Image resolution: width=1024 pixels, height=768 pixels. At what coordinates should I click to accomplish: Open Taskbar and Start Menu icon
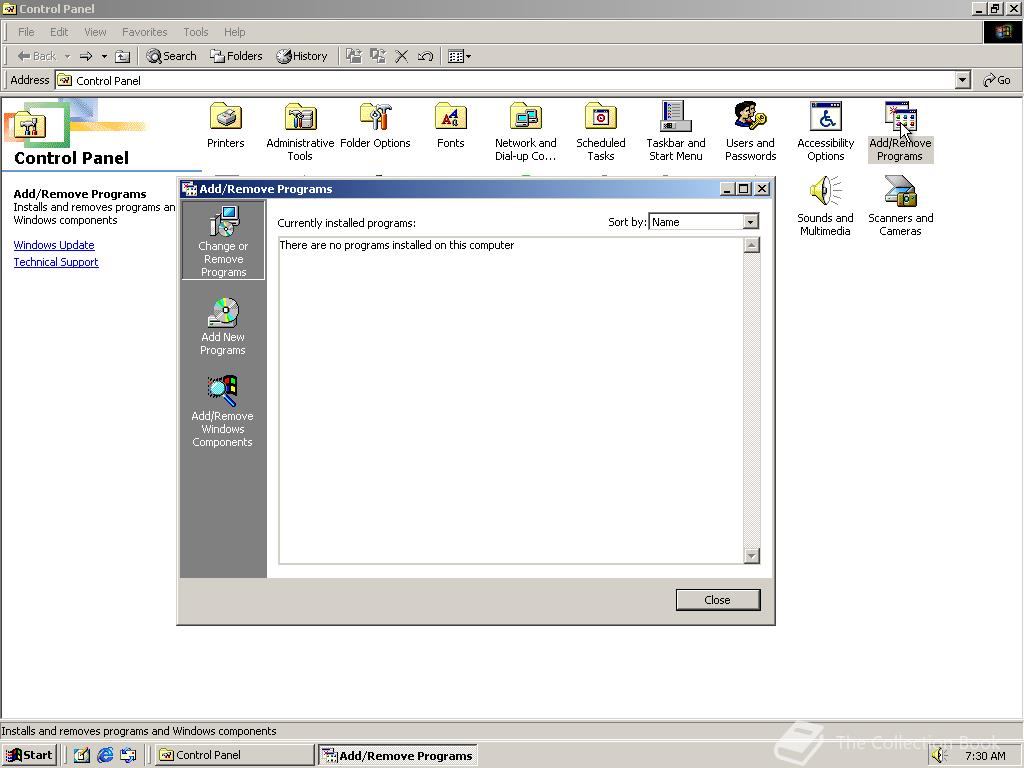coord(675,132)
